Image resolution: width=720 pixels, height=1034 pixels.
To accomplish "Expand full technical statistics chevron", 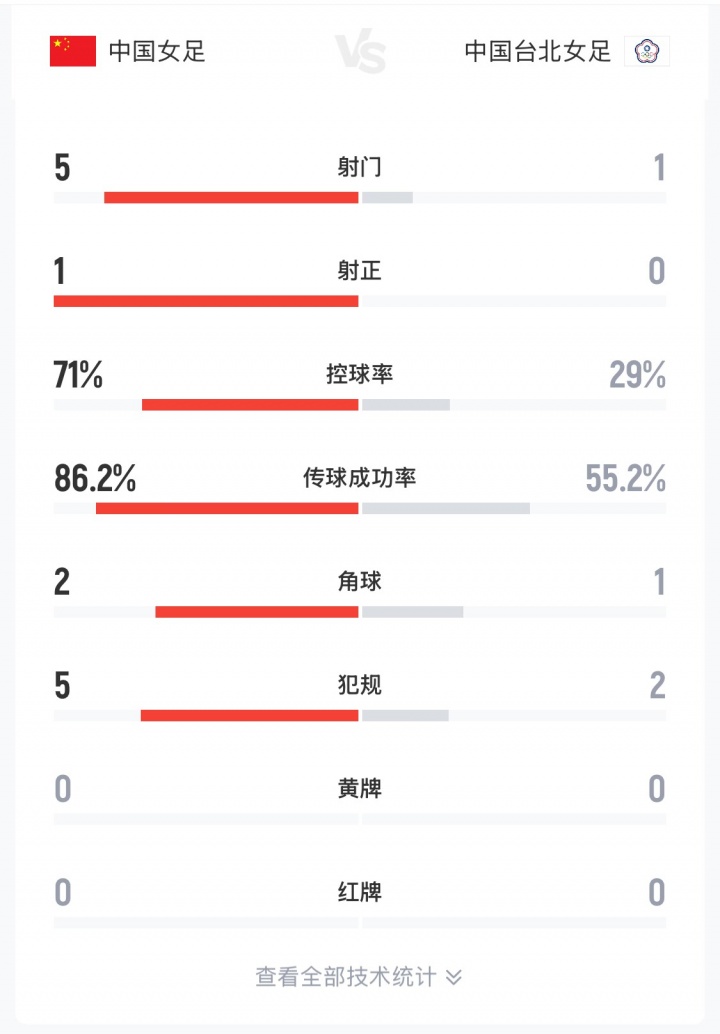I will [454, 977].
